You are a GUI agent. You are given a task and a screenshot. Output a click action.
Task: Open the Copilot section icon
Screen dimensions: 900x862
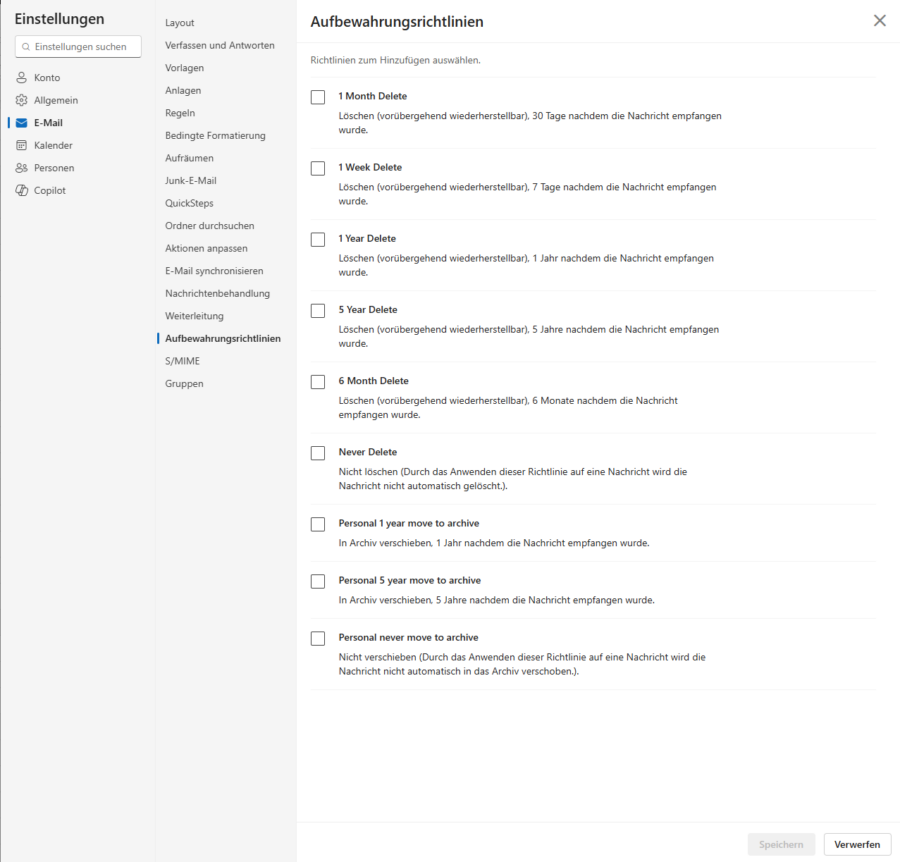[20, 189]
